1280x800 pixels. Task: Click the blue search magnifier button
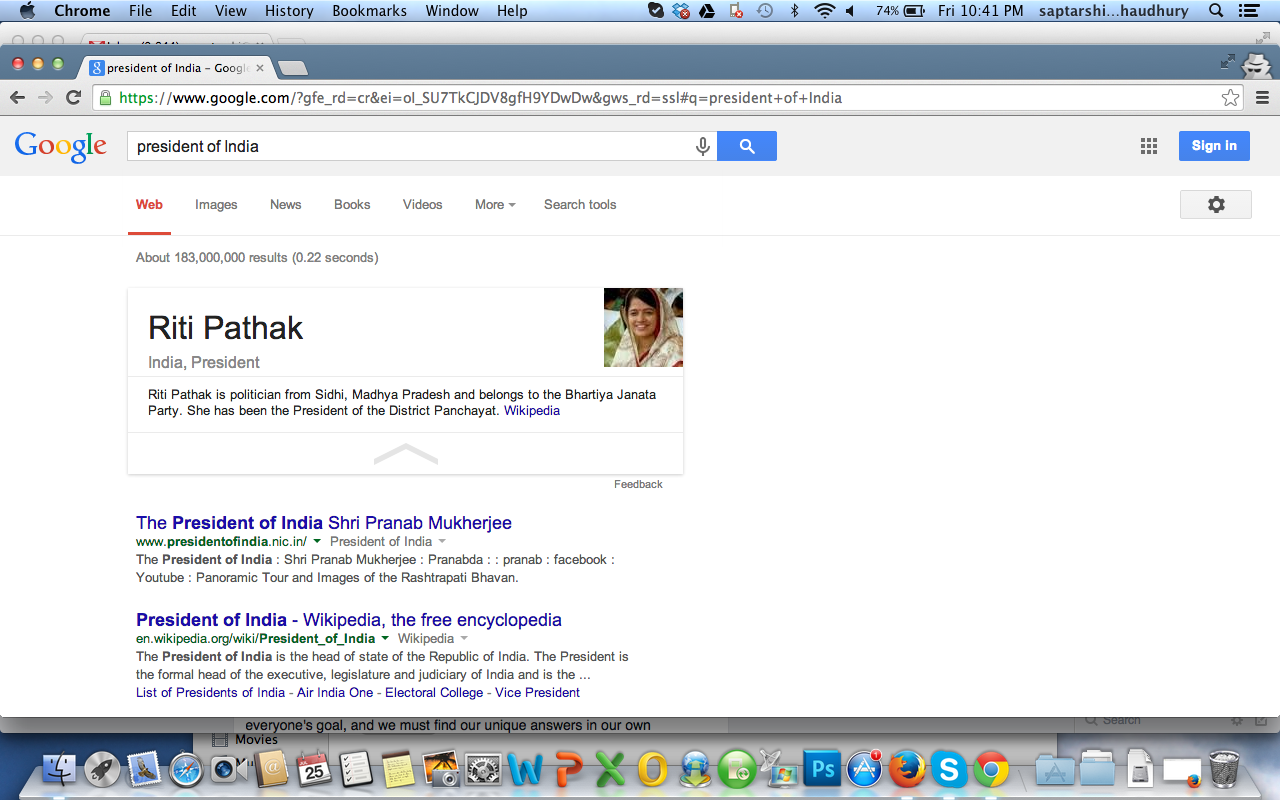coord(747,146)
